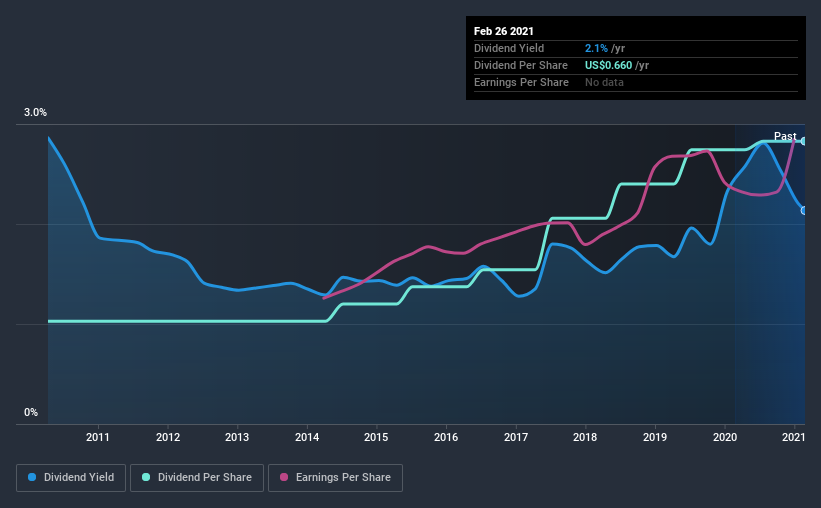
Task: Click the blue Dividend Yield legend dot
Action: click(32, 477)
